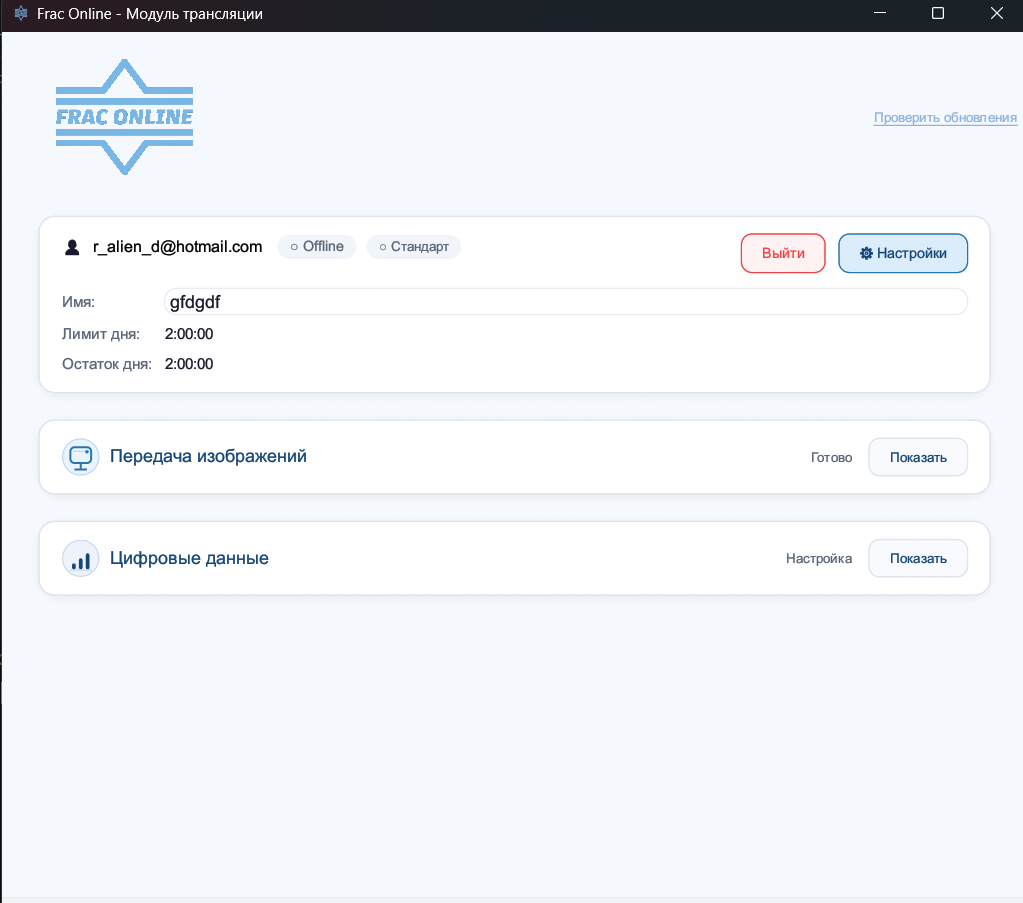Click the Готово status label

[831, 458]
